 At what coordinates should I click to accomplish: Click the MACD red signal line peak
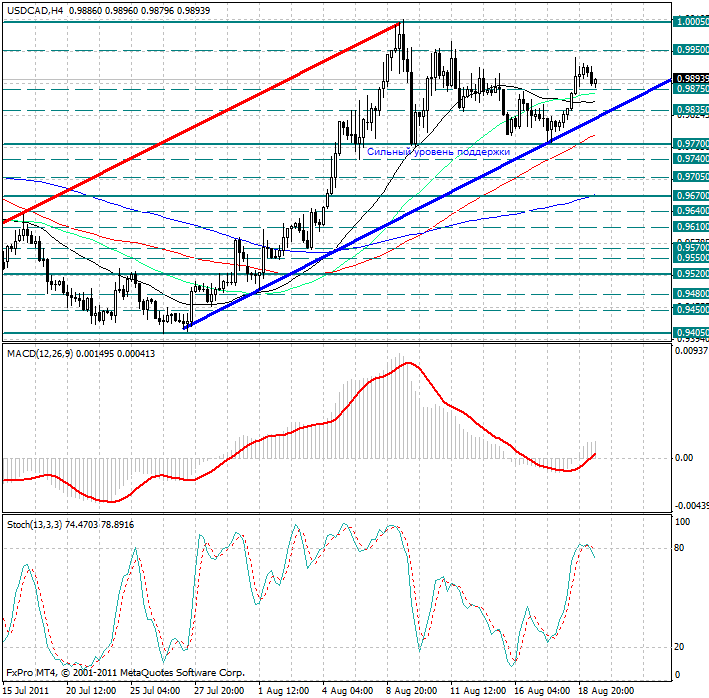tap(408, 363)
